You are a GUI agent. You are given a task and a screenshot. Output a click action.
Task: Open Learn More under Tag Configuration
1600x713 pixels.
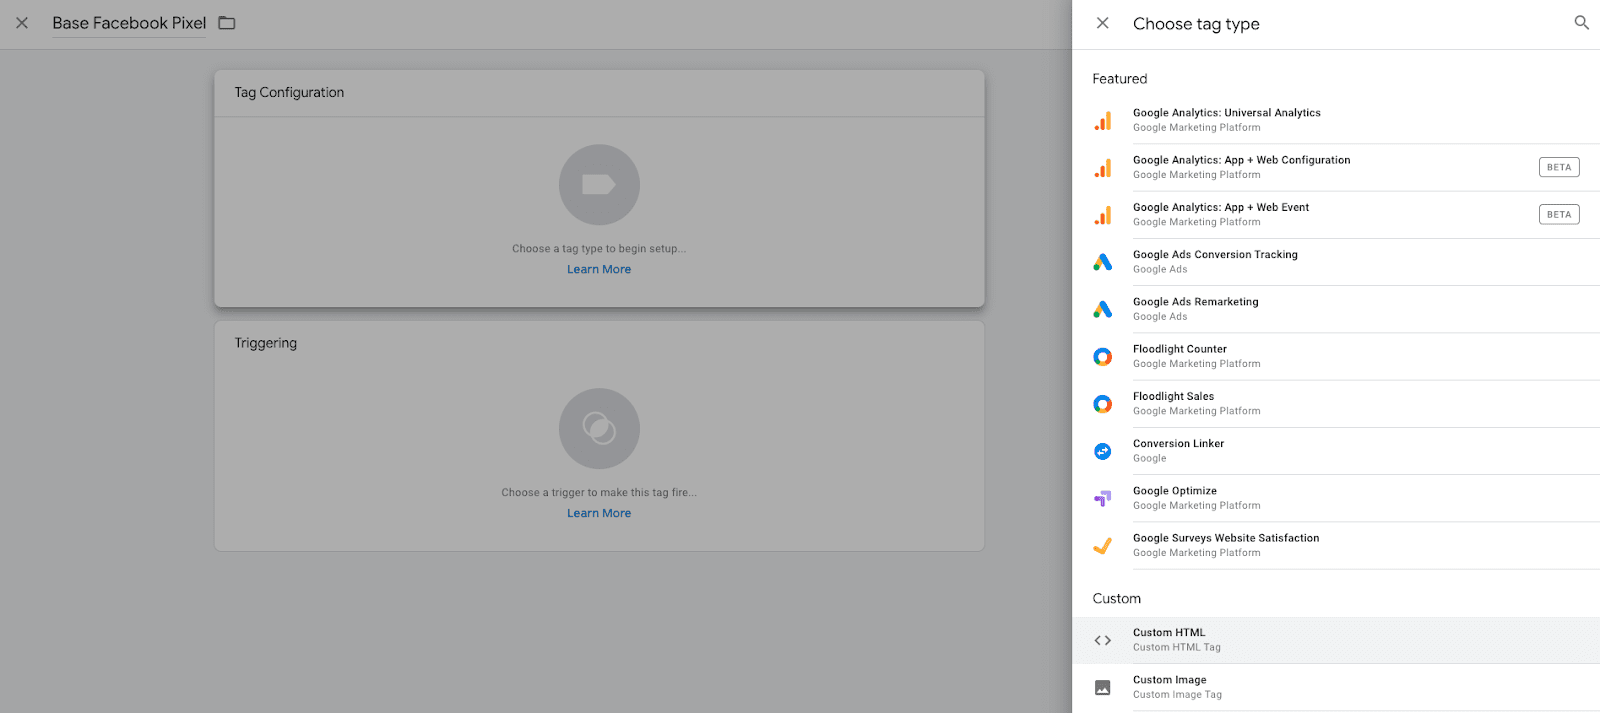pyautogui.click(x=599, y=269)
